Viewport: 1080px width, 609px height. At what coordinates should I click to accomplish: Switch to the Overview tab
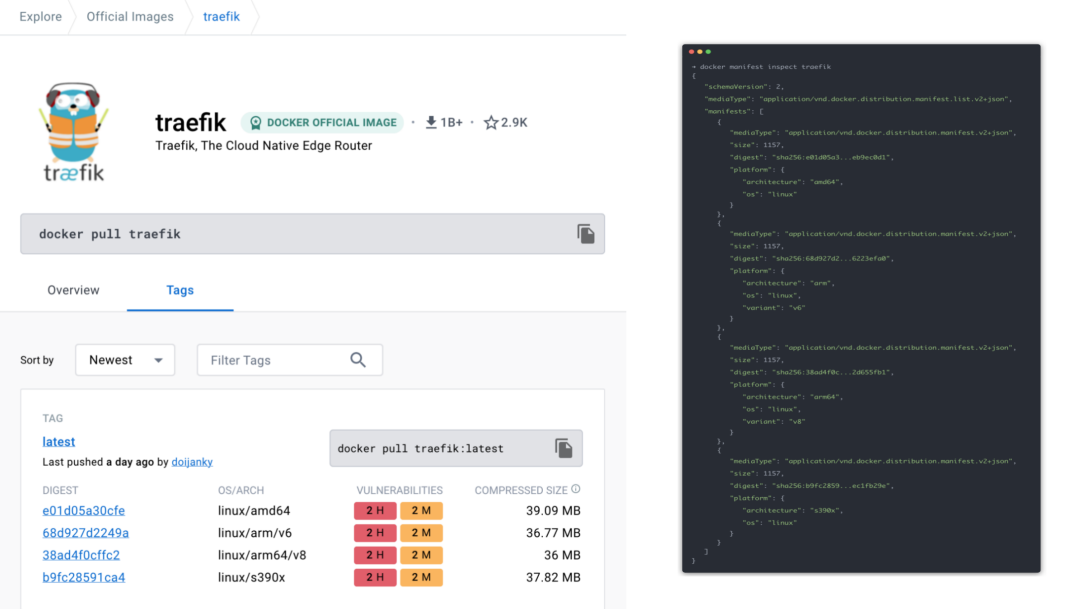(x=73, y=290)
